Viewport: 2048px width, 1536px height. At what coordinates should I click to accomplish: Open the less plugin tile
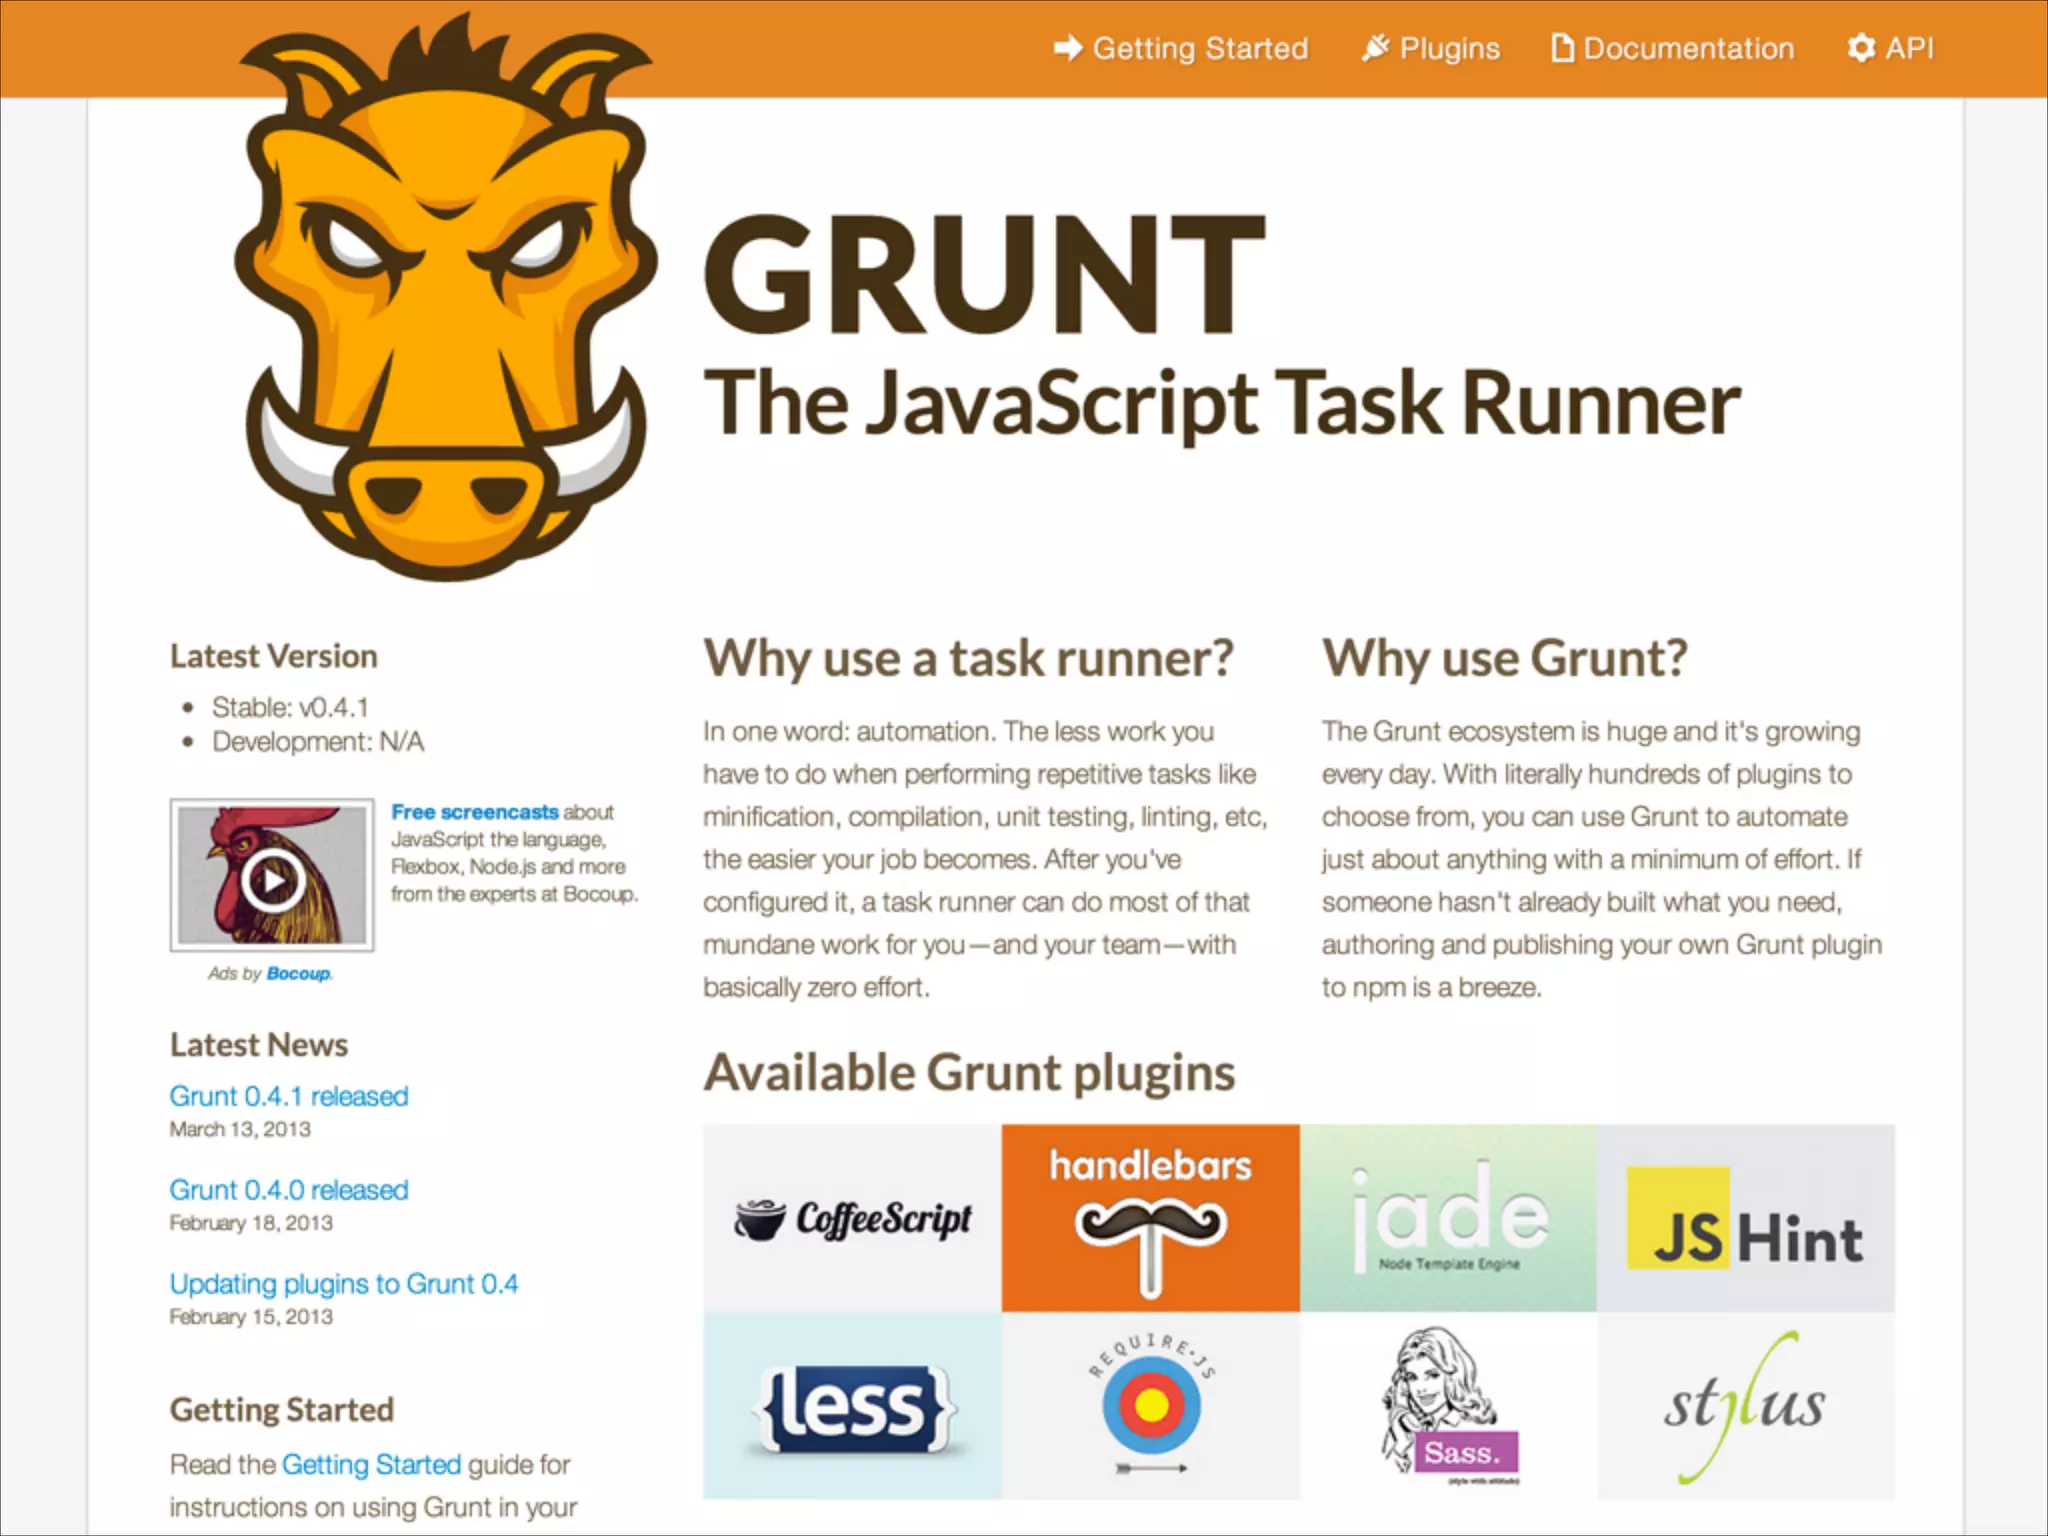pos(852,1406)
